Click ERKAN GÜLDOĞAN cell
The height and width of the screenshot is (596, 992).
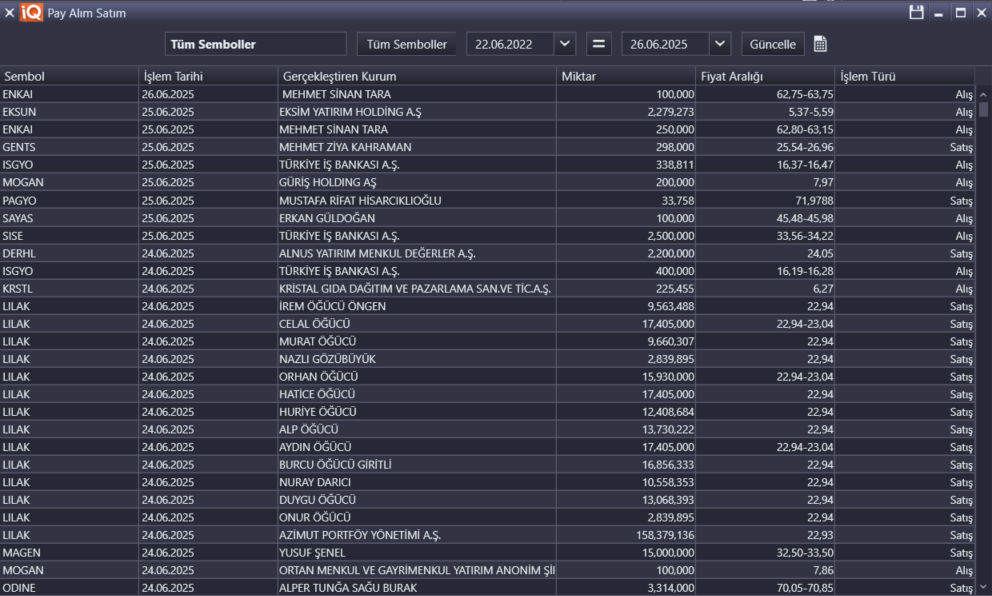(417, 218)
